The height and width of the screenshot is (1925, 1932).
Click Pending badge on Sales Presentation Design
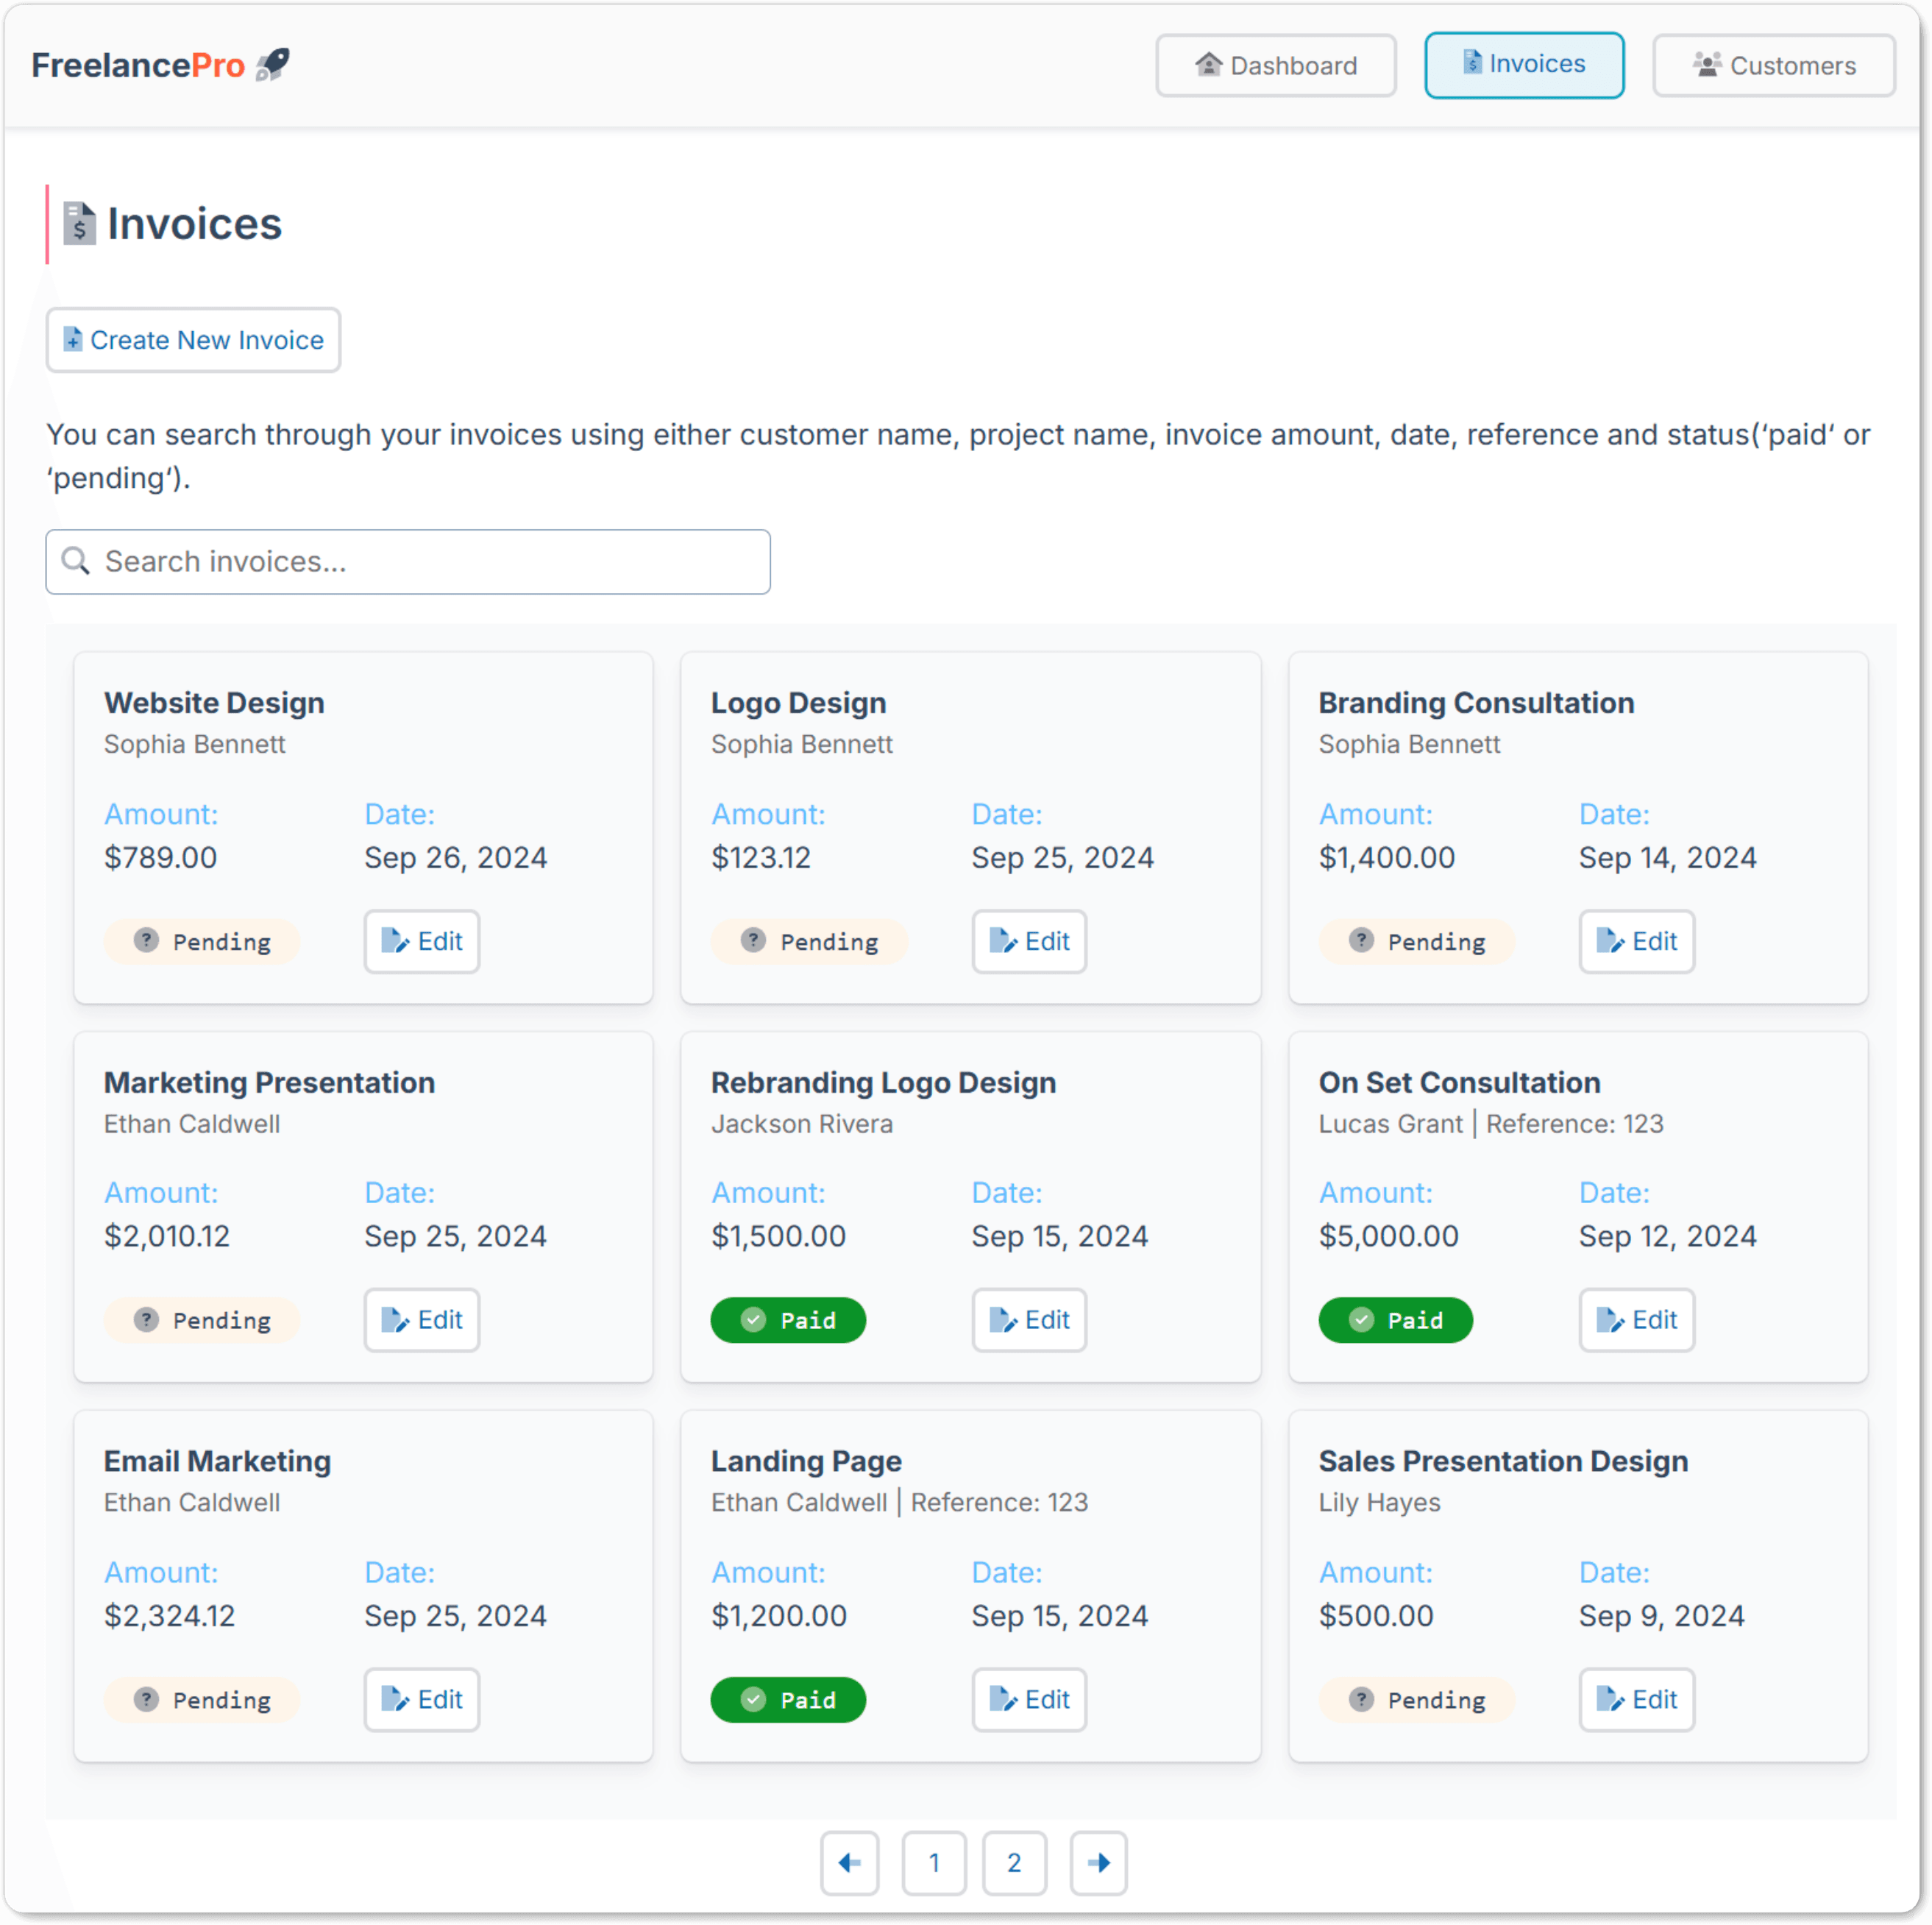(1416, 1699)
